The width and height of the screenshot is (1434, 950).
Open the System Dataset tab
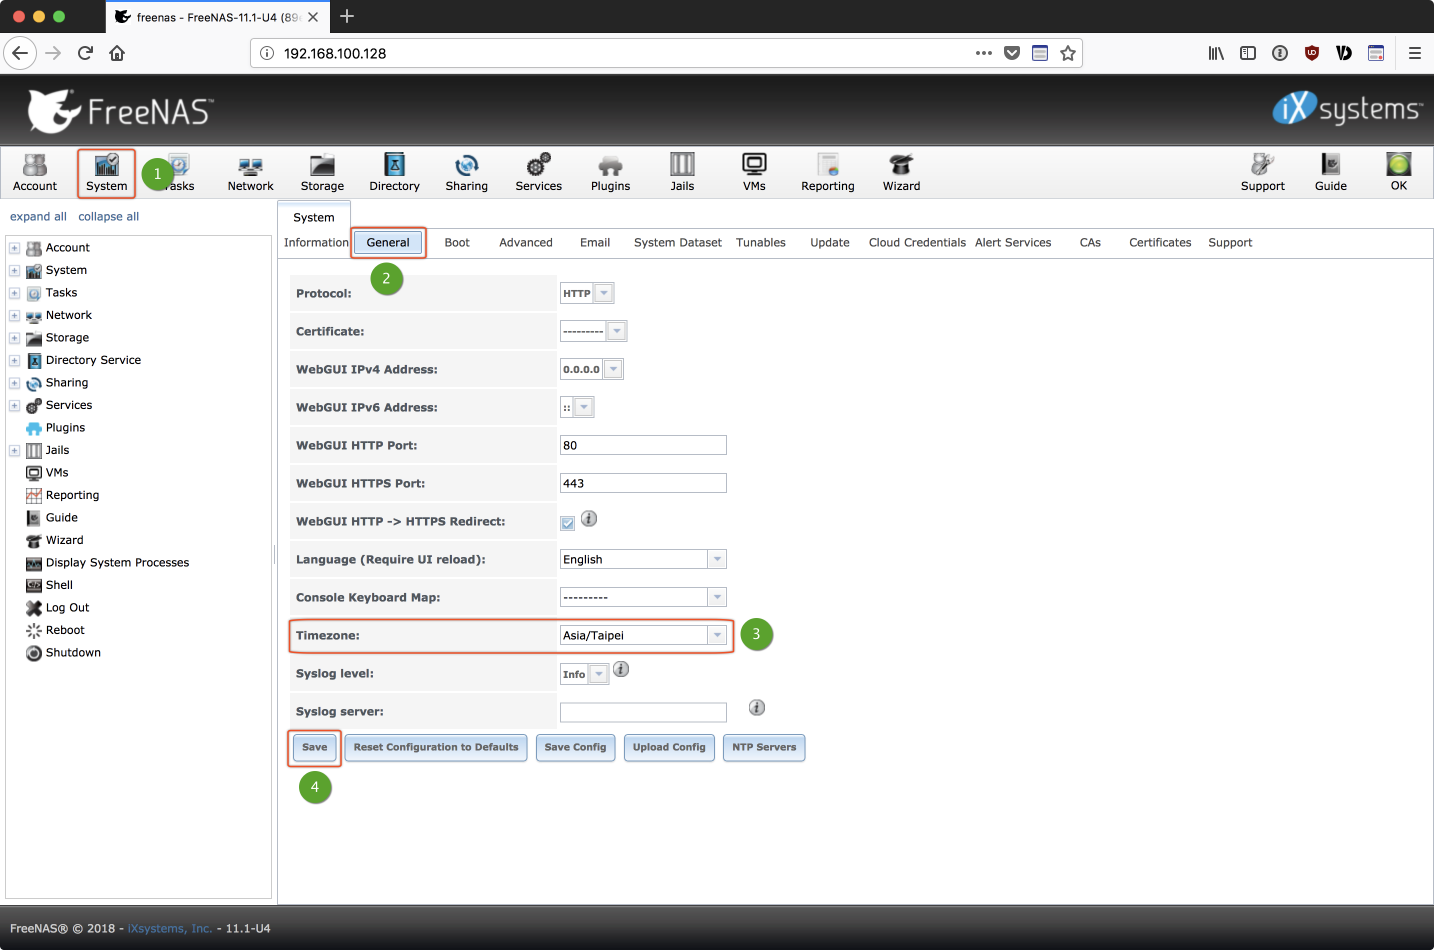click(x=677, y=243)
